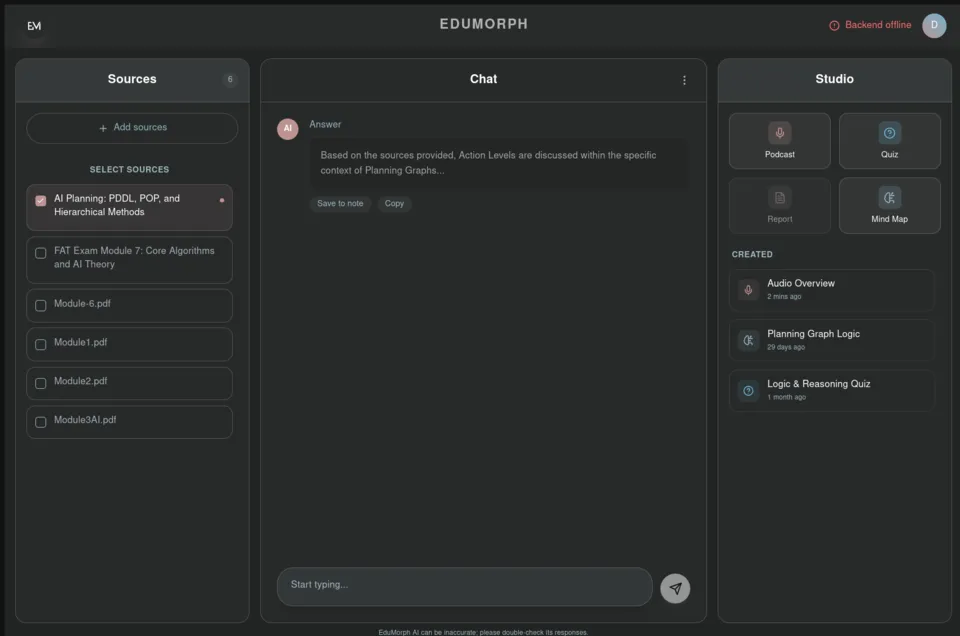Click the Answer label in chat
Image resolution: width=960 pixels, height=636 pixels.
pos(325,124)
